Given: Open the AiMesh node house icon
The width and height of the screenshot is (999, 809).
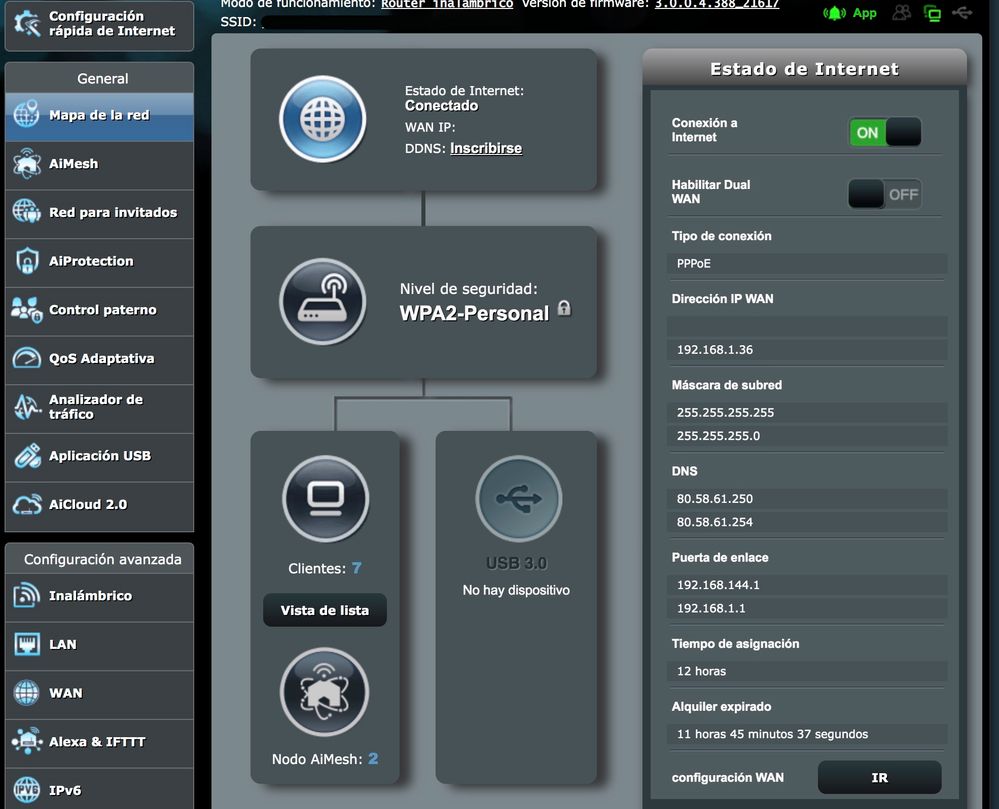Looking at the screenshot, I should click(325, 692).
